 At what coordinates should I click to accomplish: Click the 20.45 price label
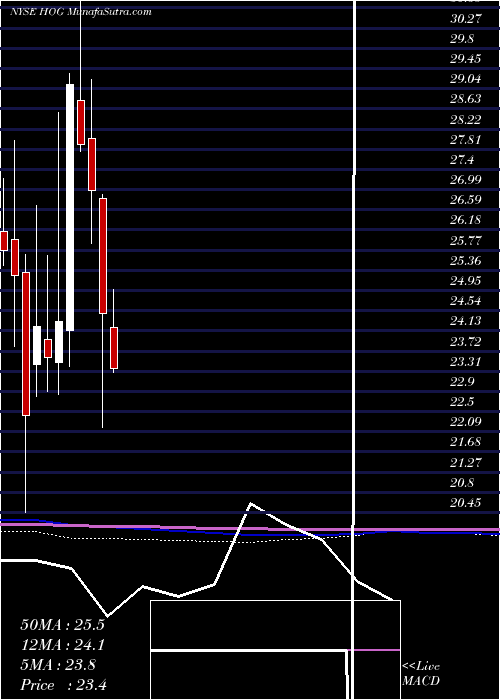point(466,503)
